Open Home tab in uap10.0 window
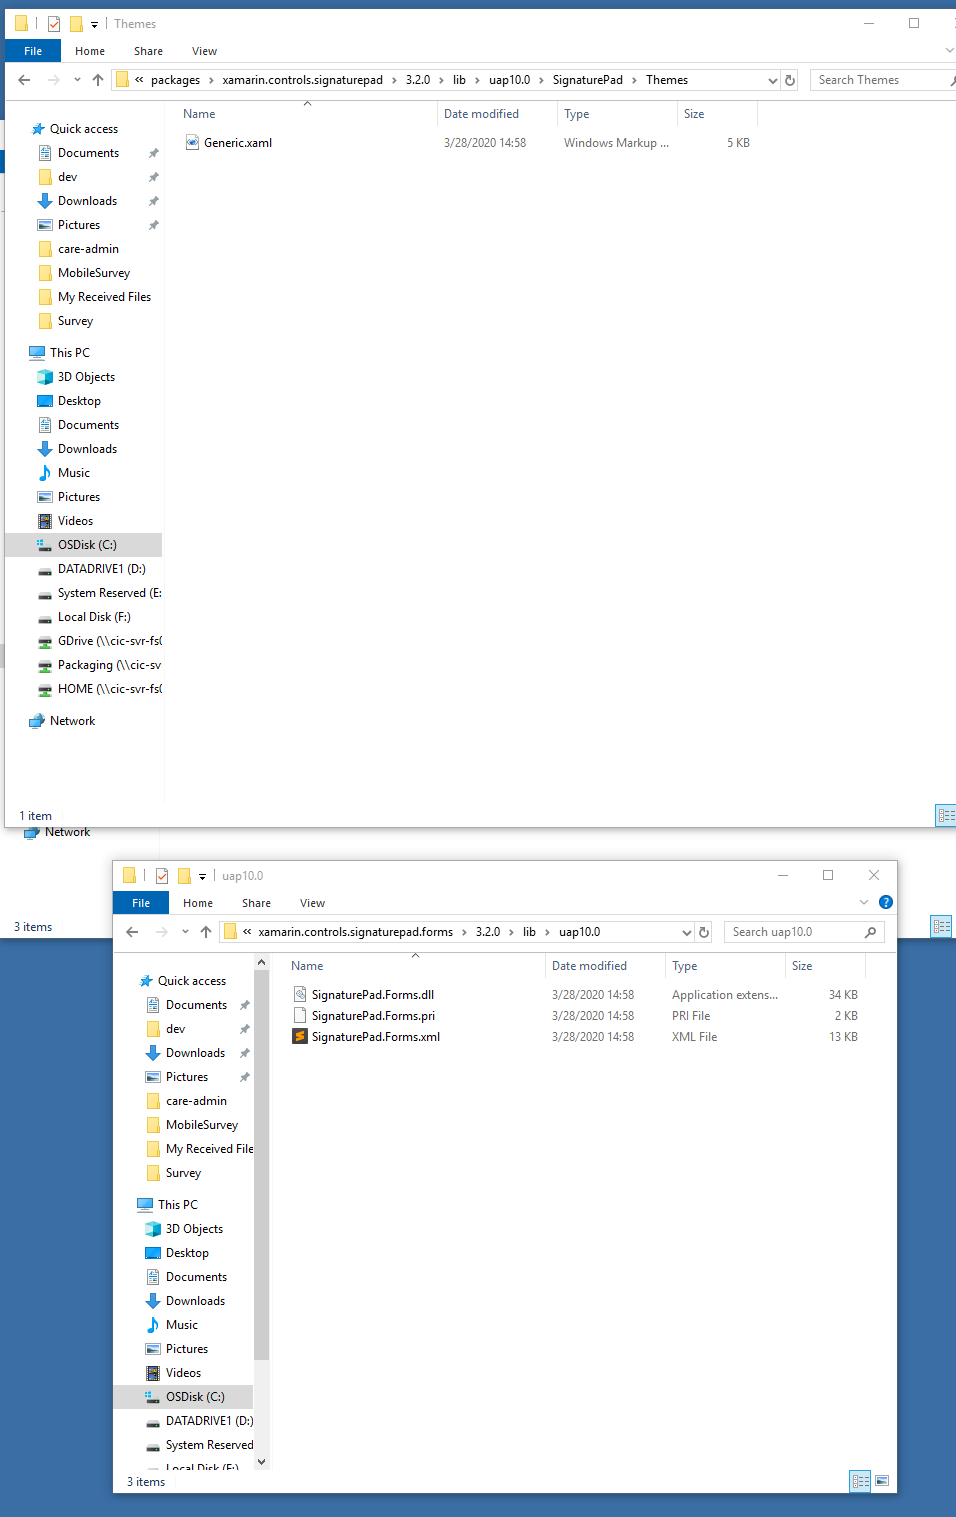The height and width of the screenshot is (1517, 956). click(x=198, y=903)
